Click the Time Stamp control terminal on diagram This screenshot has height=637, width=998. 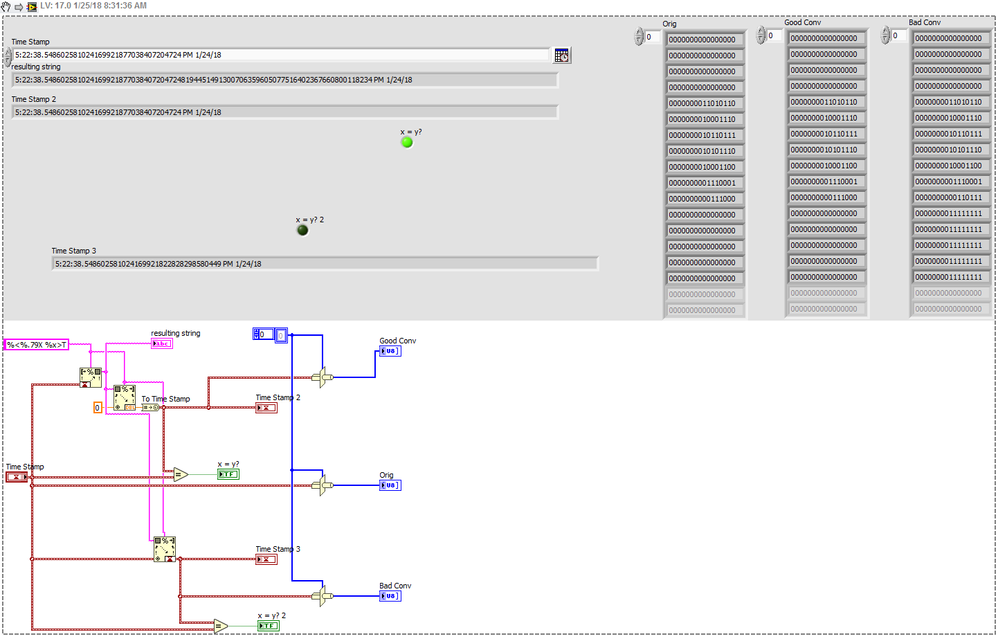coord(17,477)
